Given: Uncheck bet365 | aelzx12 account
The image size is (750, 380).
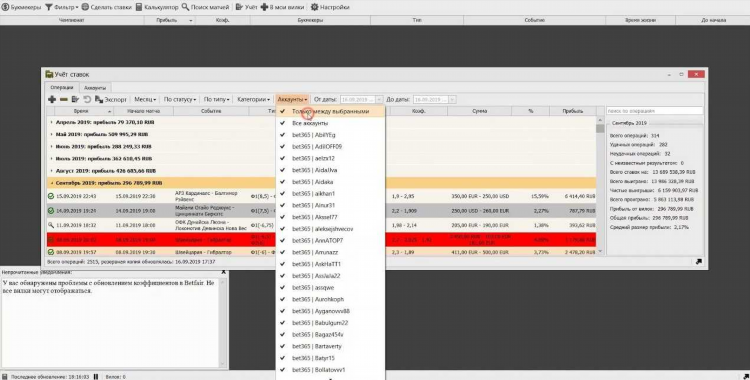Looking at the screenshot, I should (x=330, y=158).
